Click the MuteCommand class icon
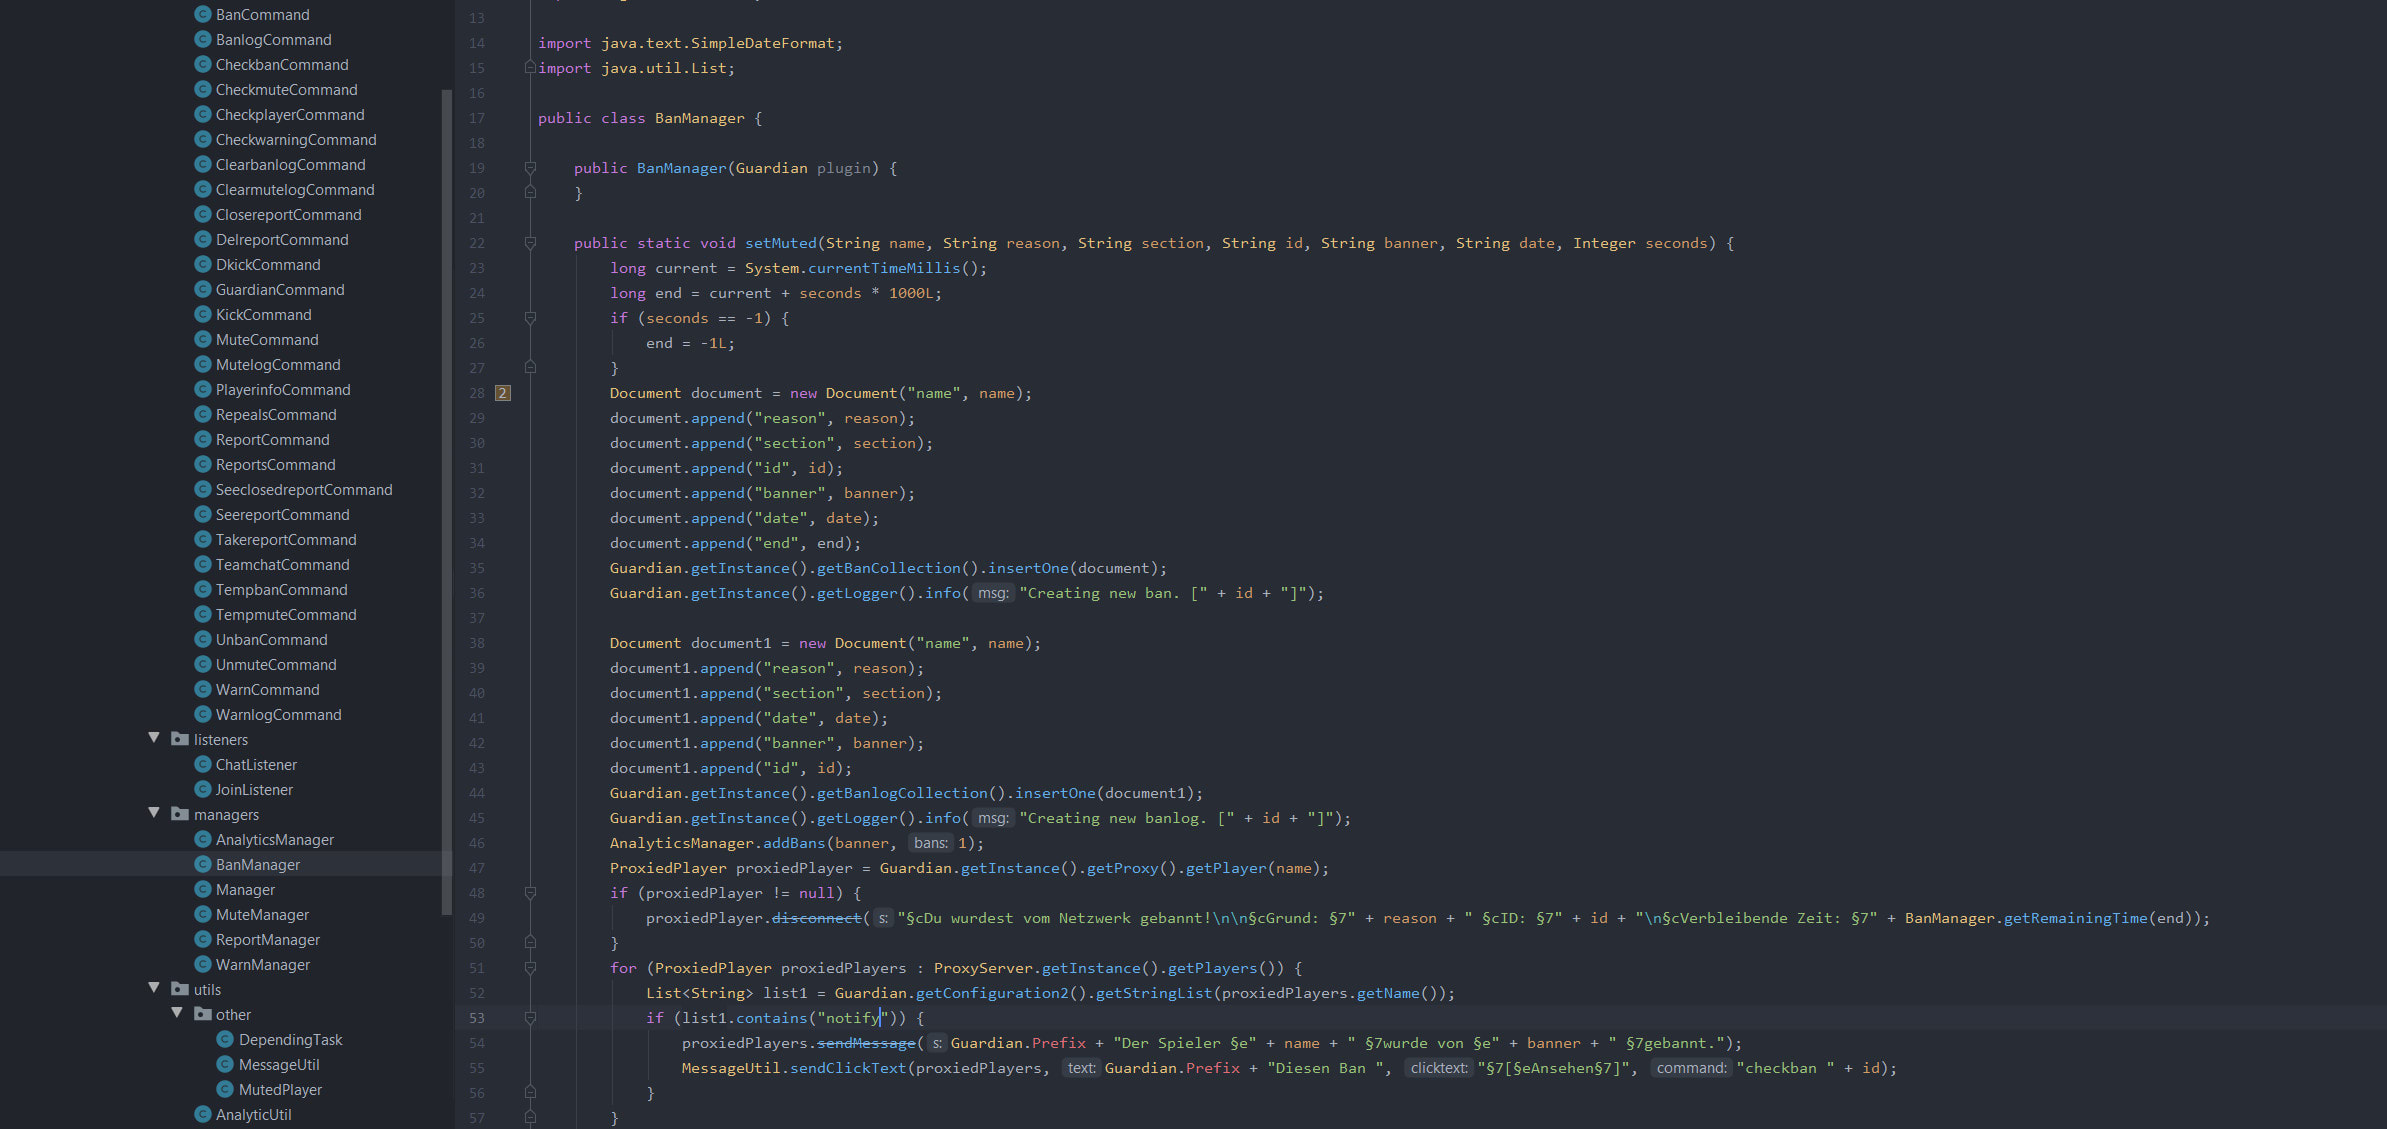The width and height of the screenshot is (2387, 1129). point(204,339)
